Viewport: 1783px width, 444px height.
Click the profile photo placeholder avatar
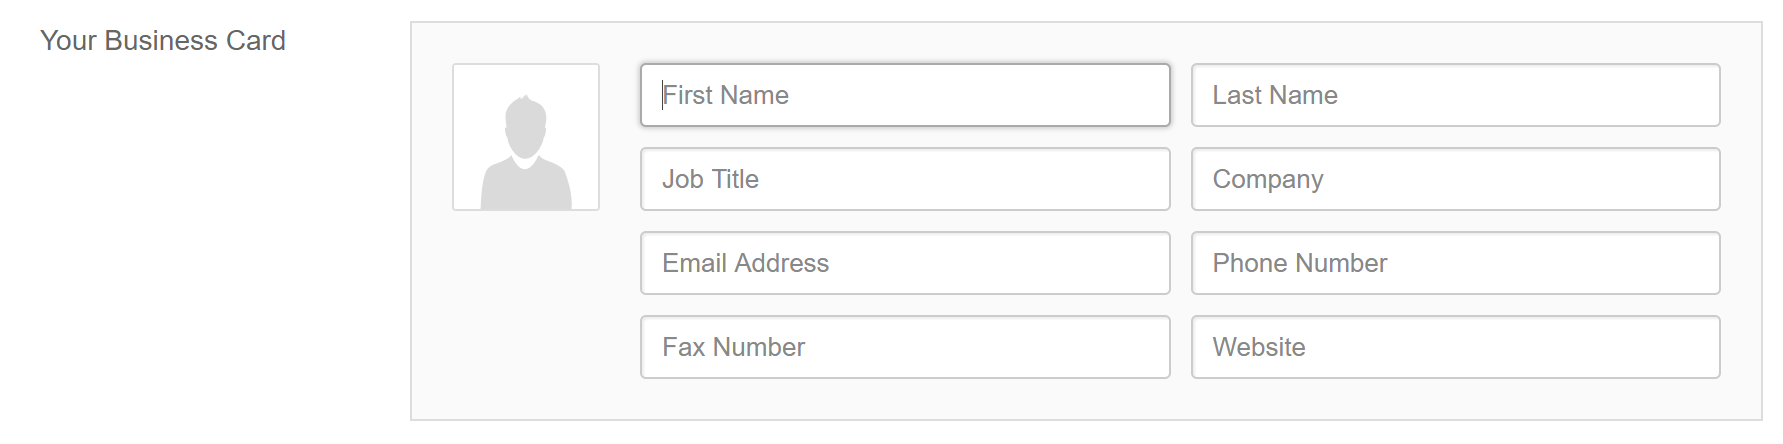[x=526, y=137]
